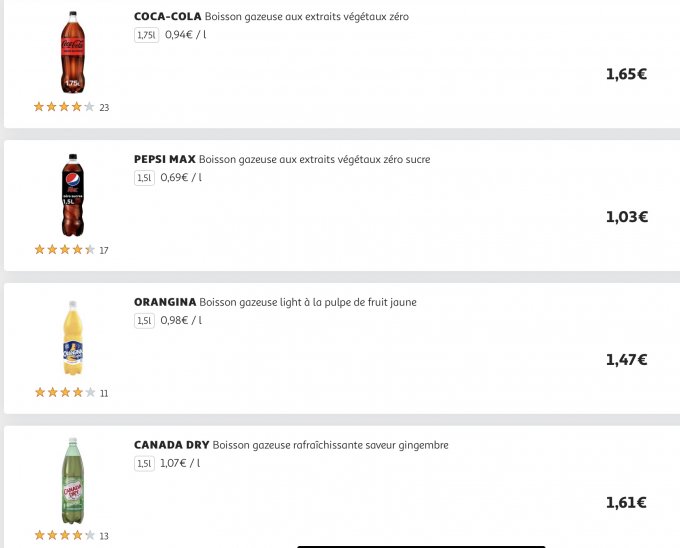View the Canada Dry bottle picture
The height and width of the screenshot is (548, 680).
(x=73, y=481)
